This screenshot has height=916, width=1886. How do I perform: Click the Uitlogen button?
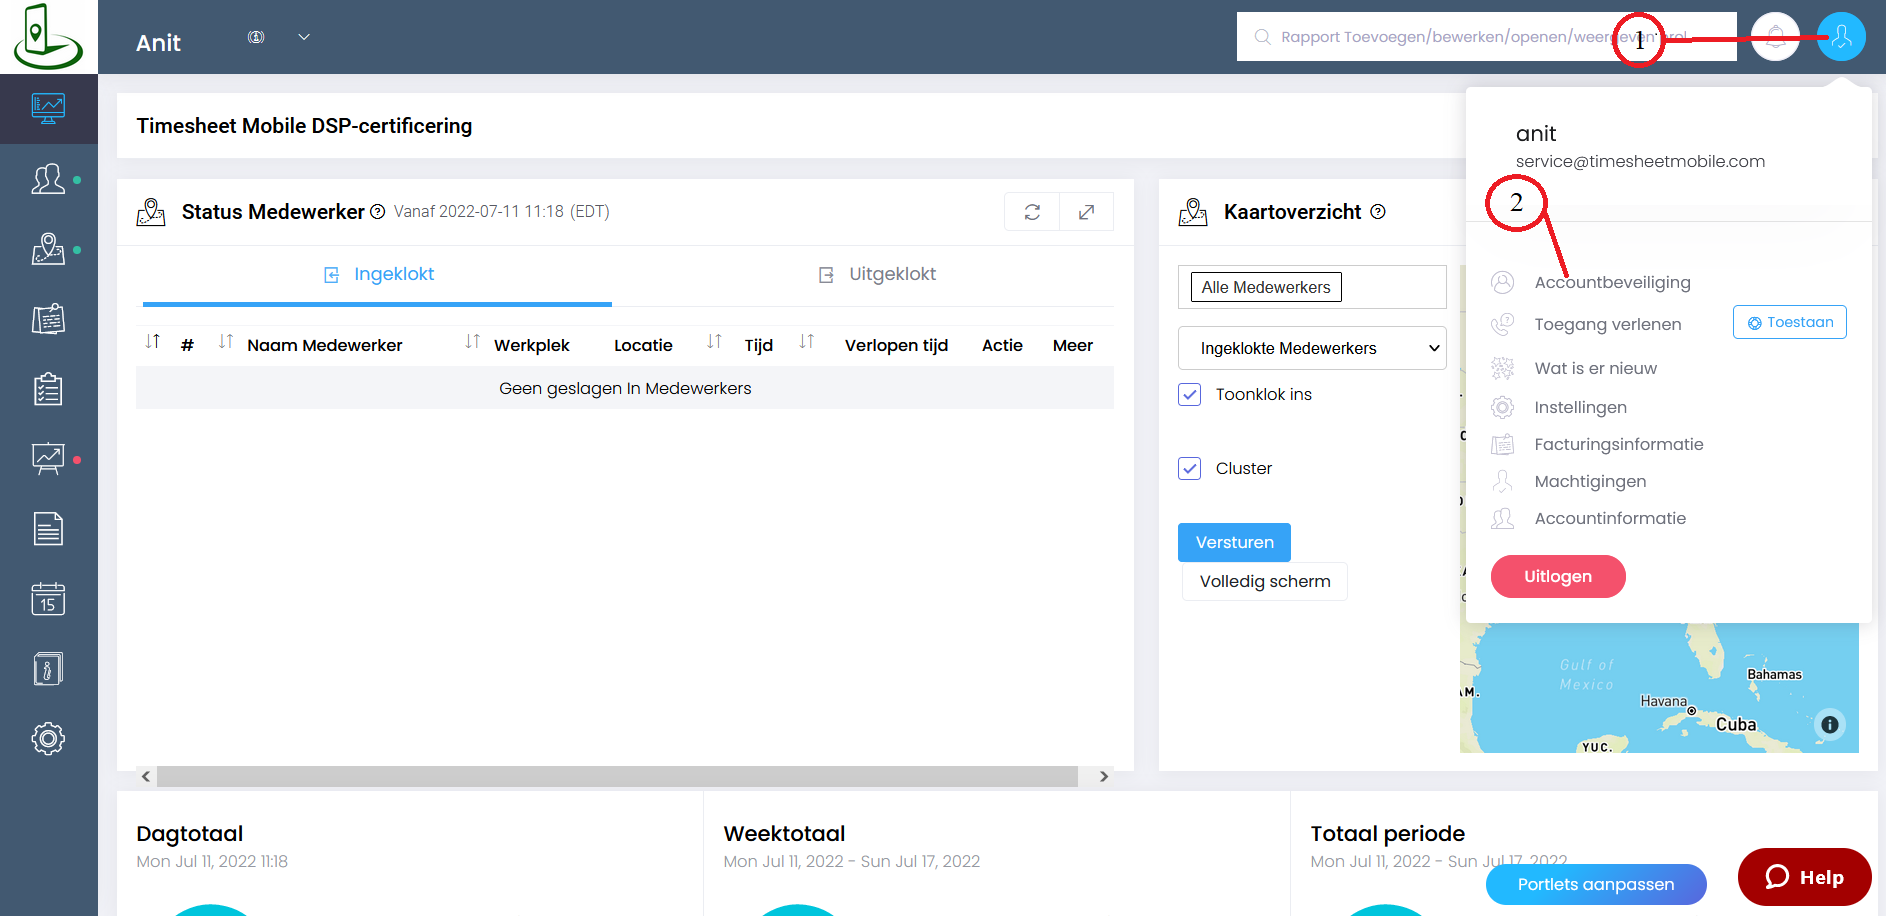pyautogui.click(x=1557, y=576)
